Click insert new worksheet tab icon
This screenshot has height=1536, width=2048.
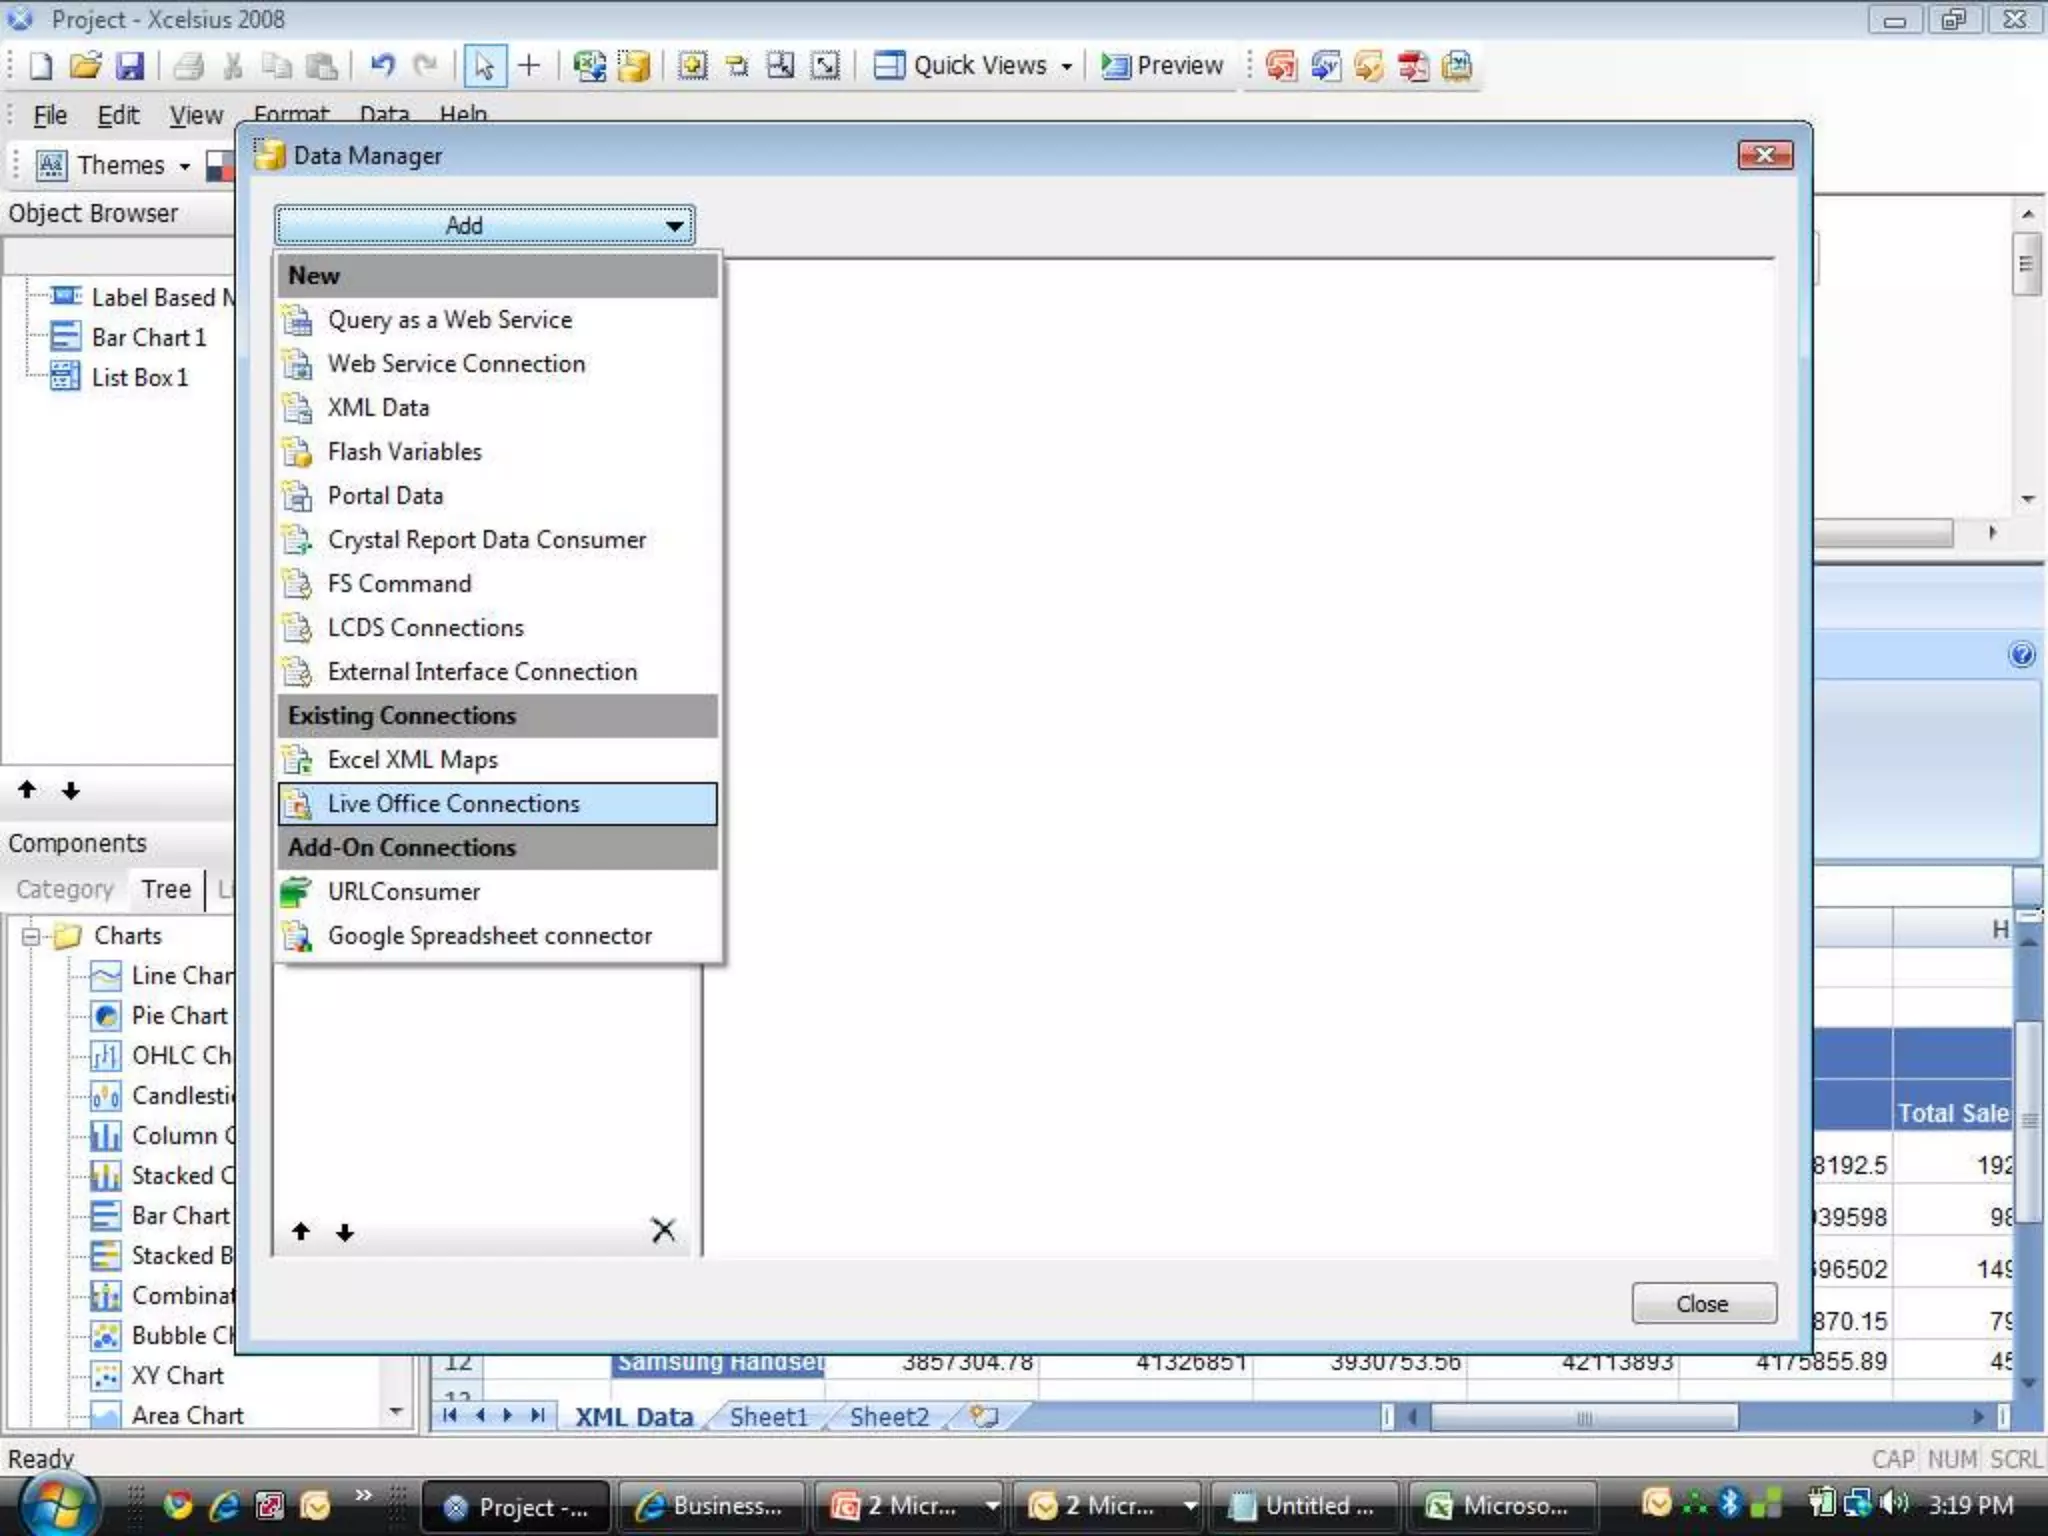[985, 1416]
